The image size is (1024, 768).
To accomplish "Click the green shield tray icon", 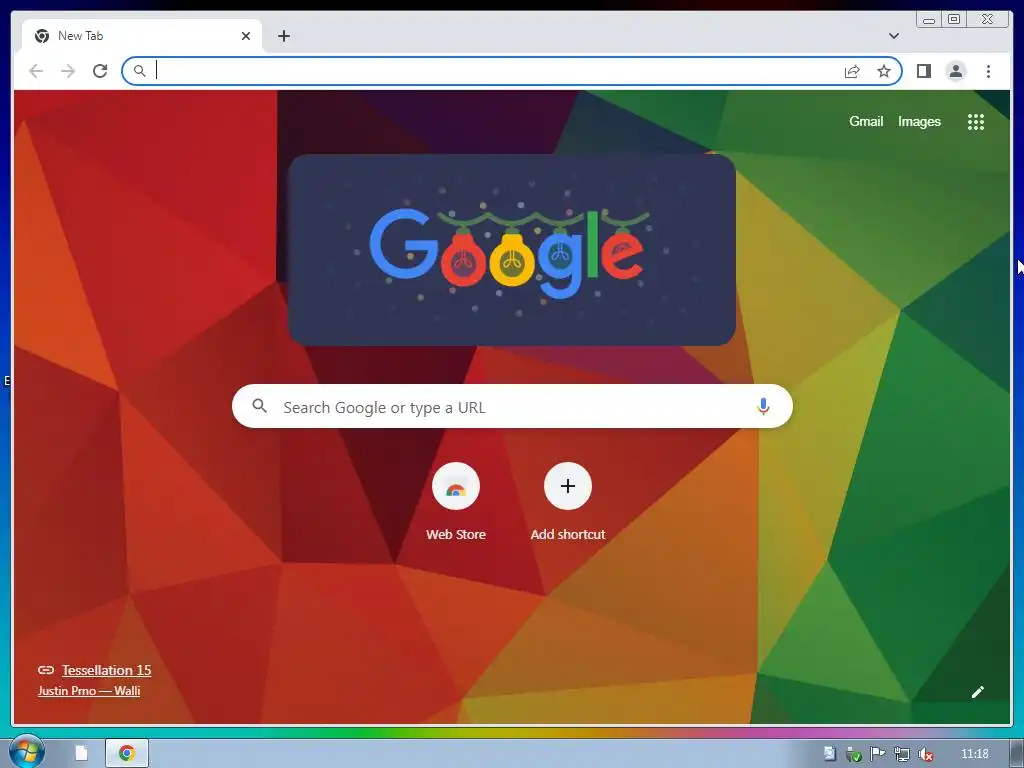I will (853, 754).
